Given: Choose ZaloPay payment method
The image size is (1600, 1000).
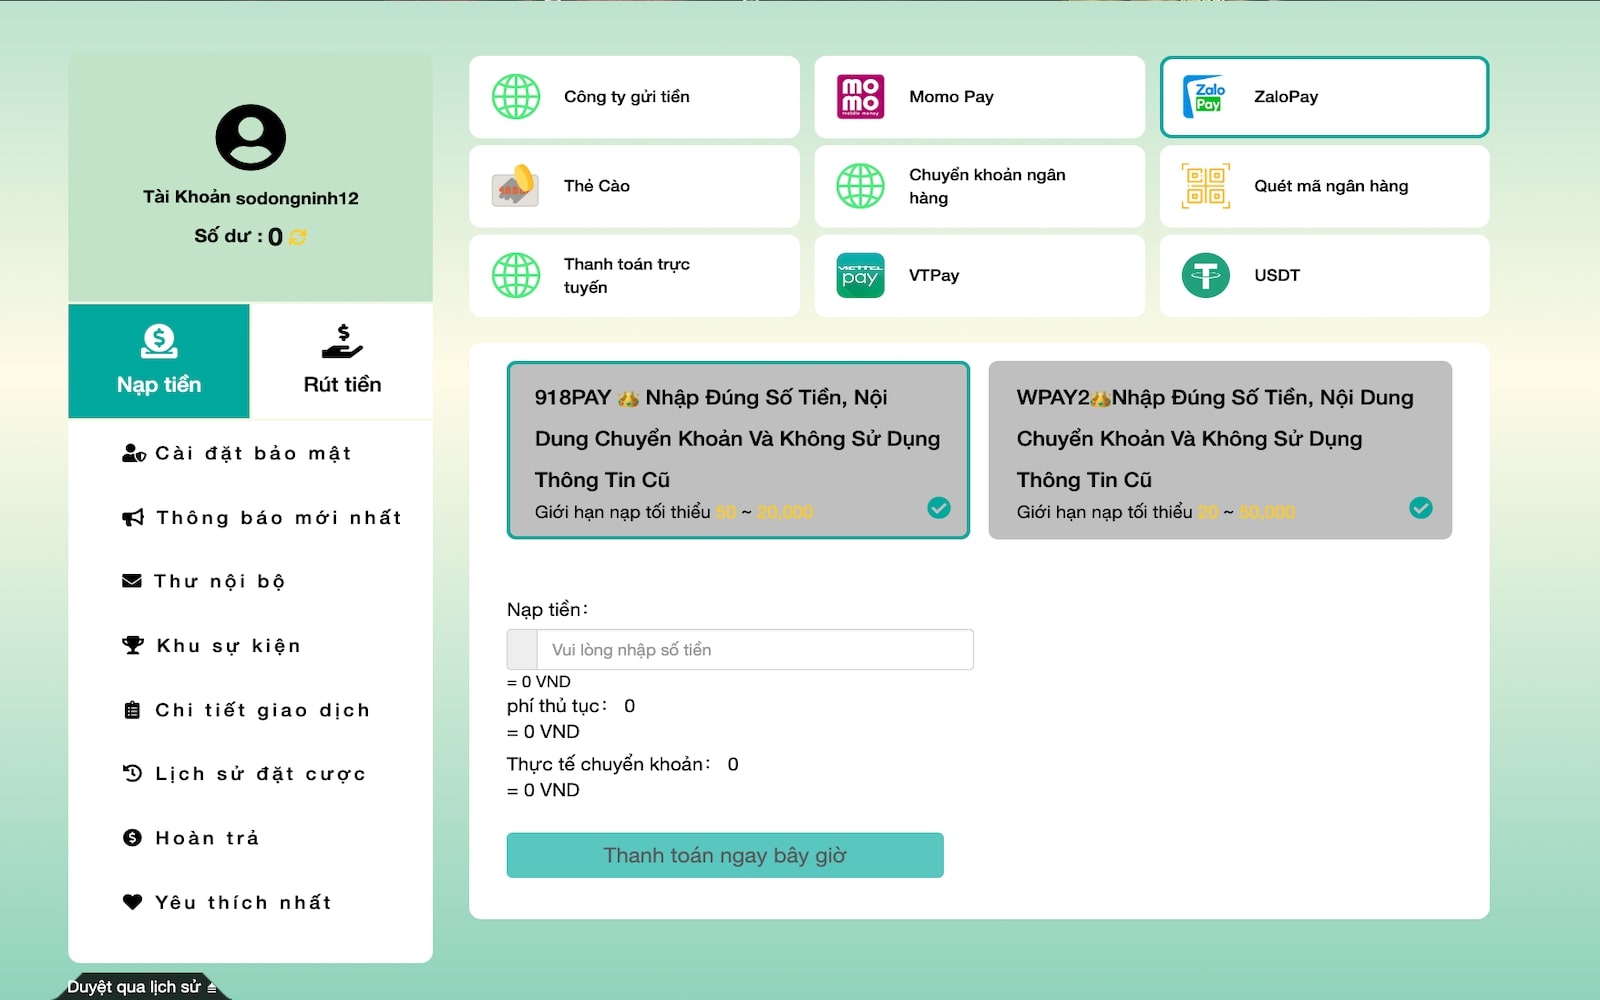Looking at the screenshot, I should pos(1325,97).
